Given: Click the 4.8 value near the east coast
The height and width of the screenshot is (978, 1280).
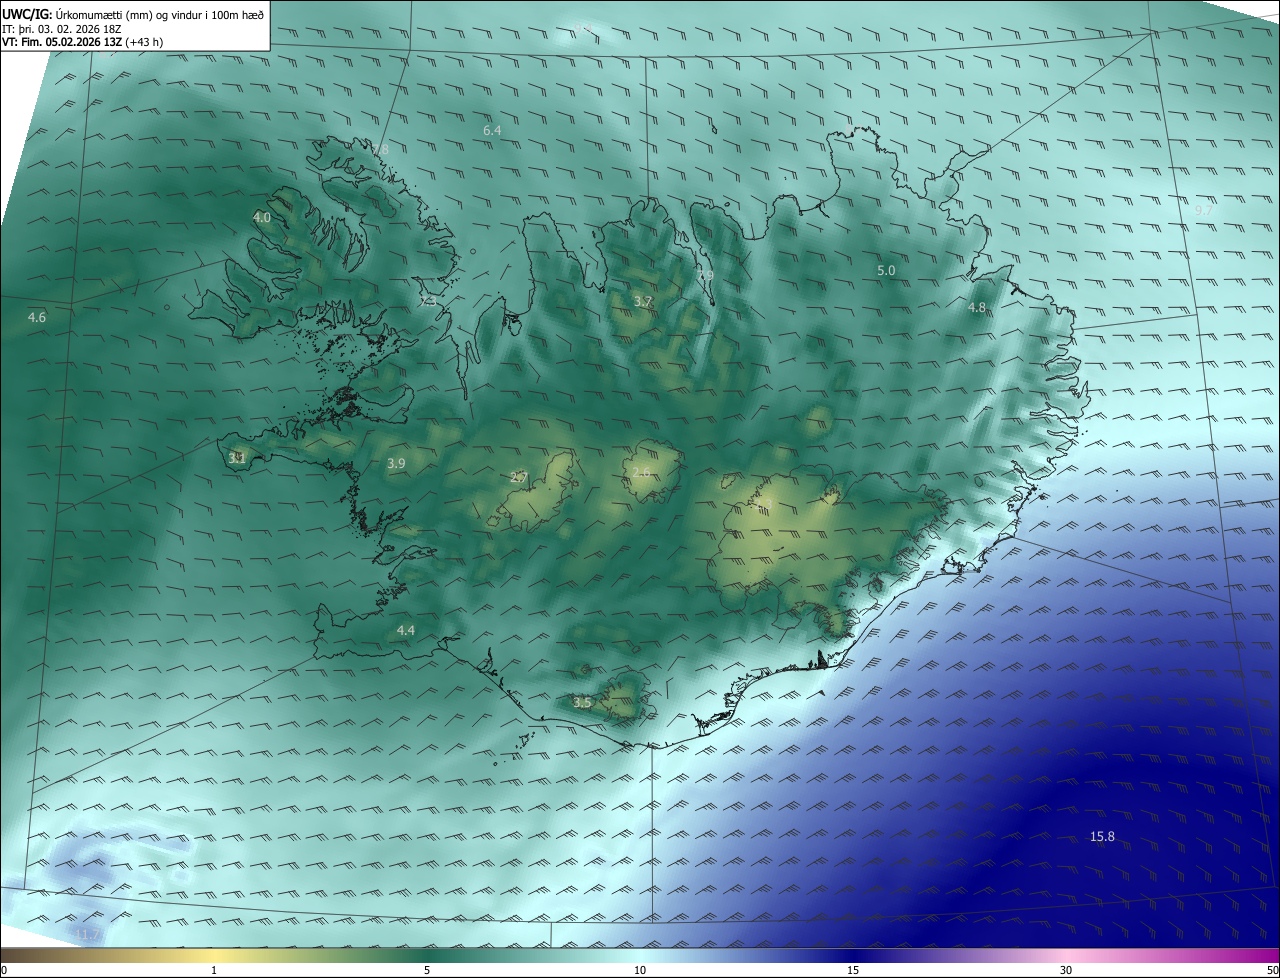Looking at the screenshot, I should click(977, 307).
